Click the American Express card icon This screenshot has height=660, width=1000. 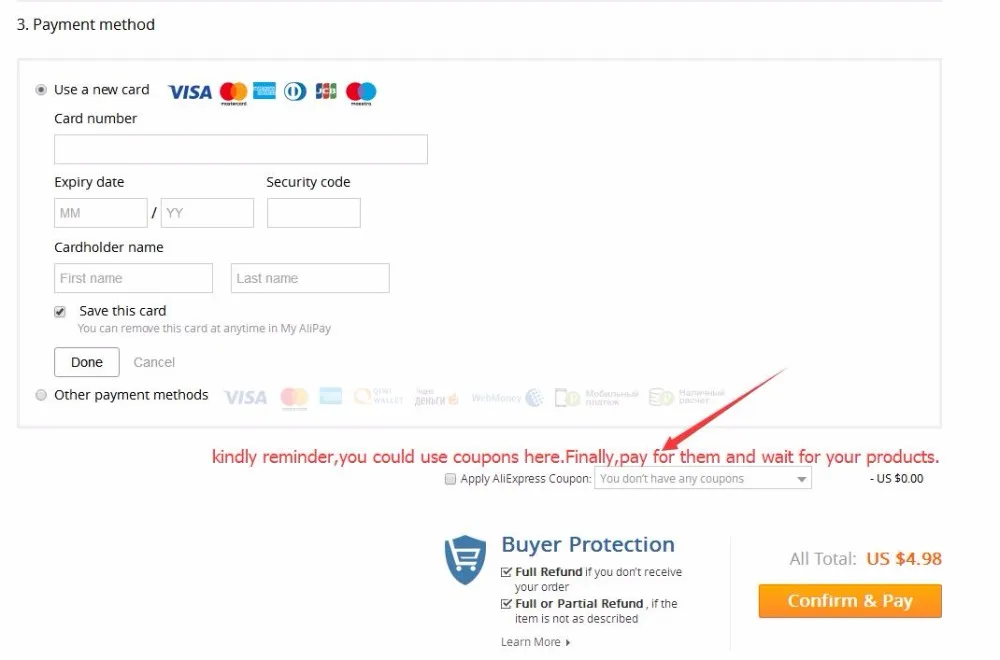click(x=264, y=91)
